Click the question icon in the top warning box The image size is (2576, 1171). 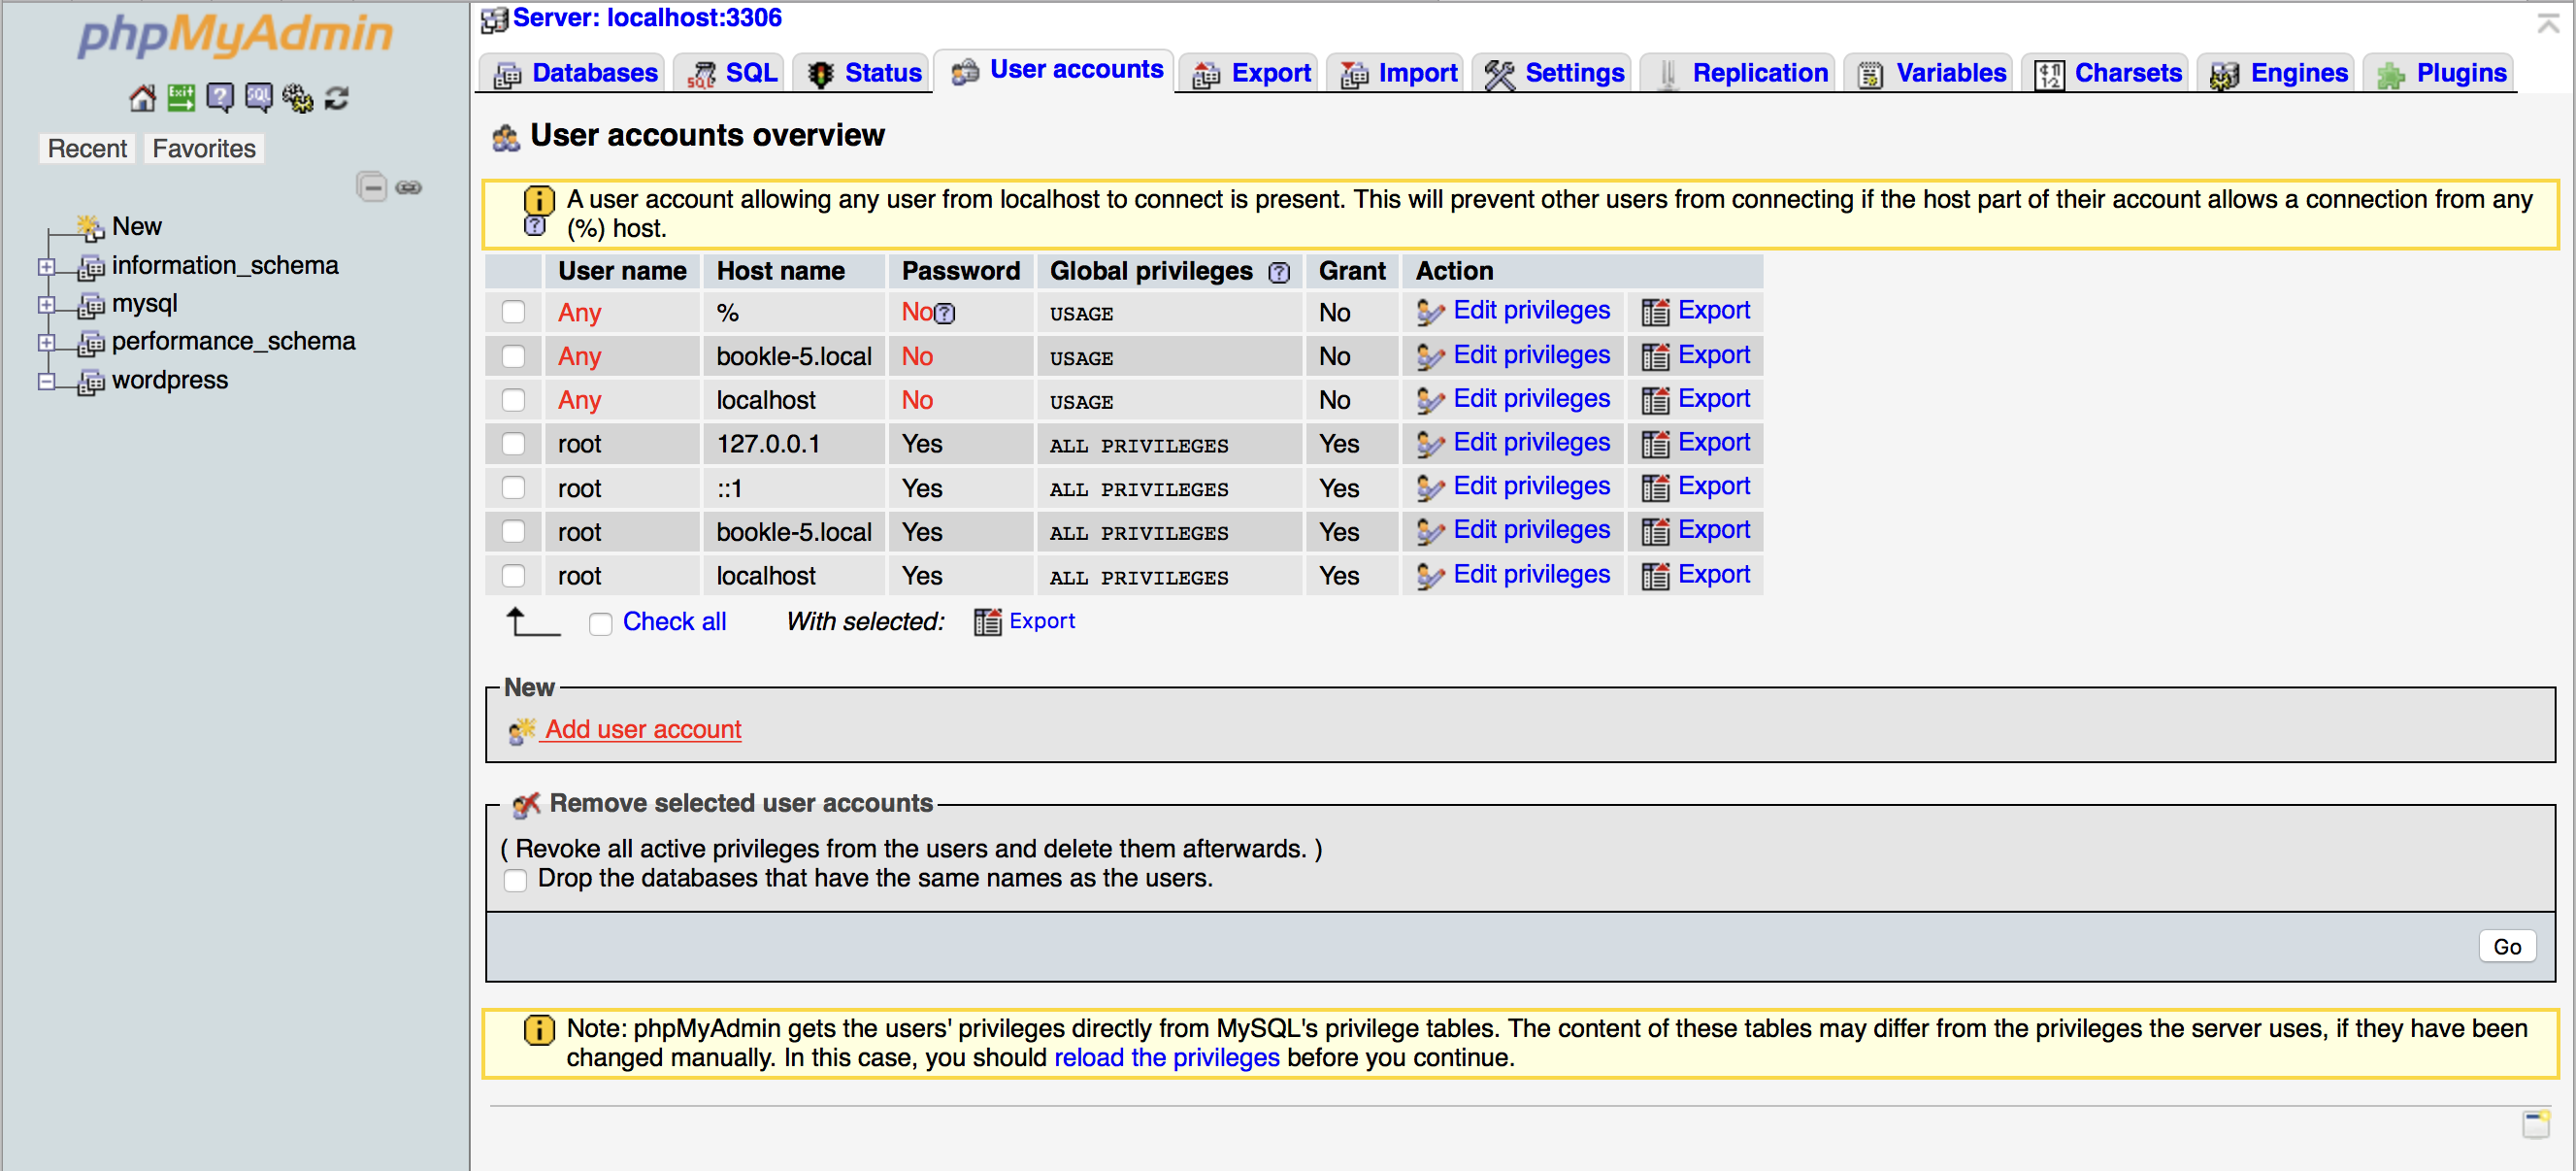536,226
